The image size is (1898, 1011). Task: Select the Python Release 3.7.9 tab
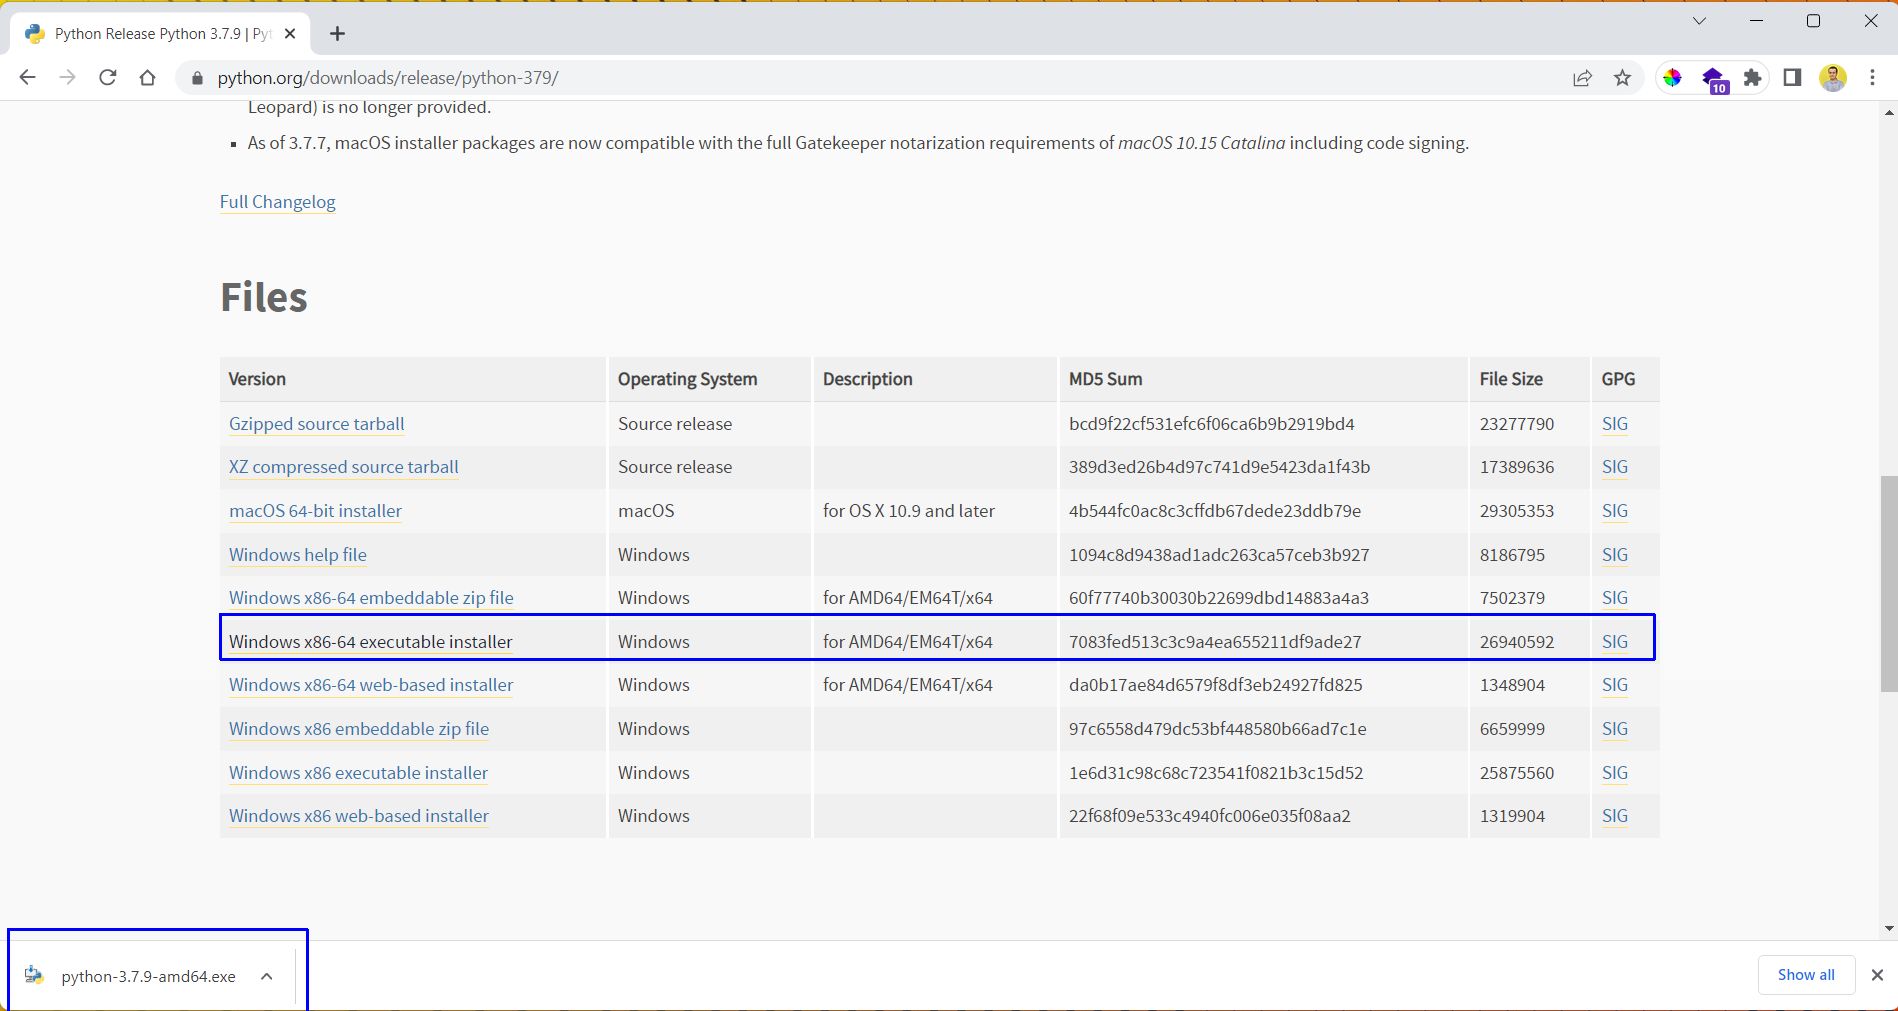[160, 34]
